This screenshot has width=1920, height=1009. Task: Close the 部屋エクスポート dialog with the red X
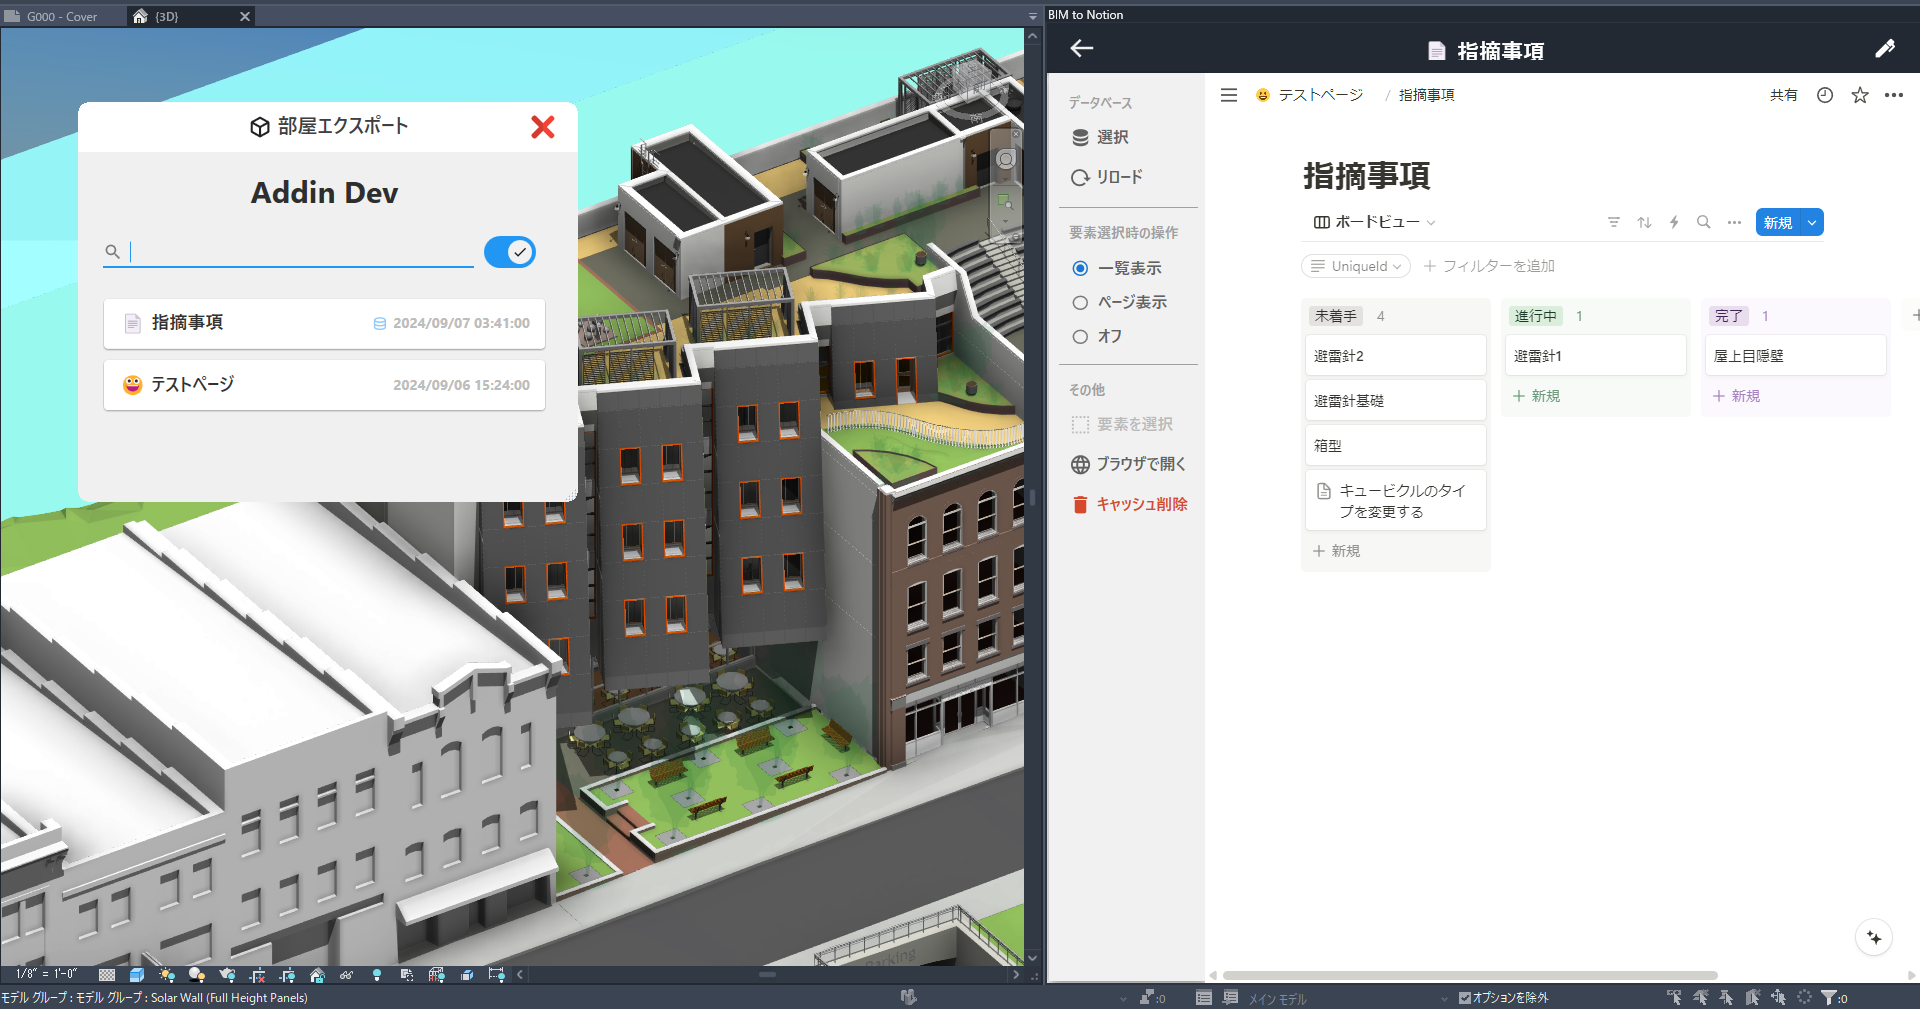543,127
